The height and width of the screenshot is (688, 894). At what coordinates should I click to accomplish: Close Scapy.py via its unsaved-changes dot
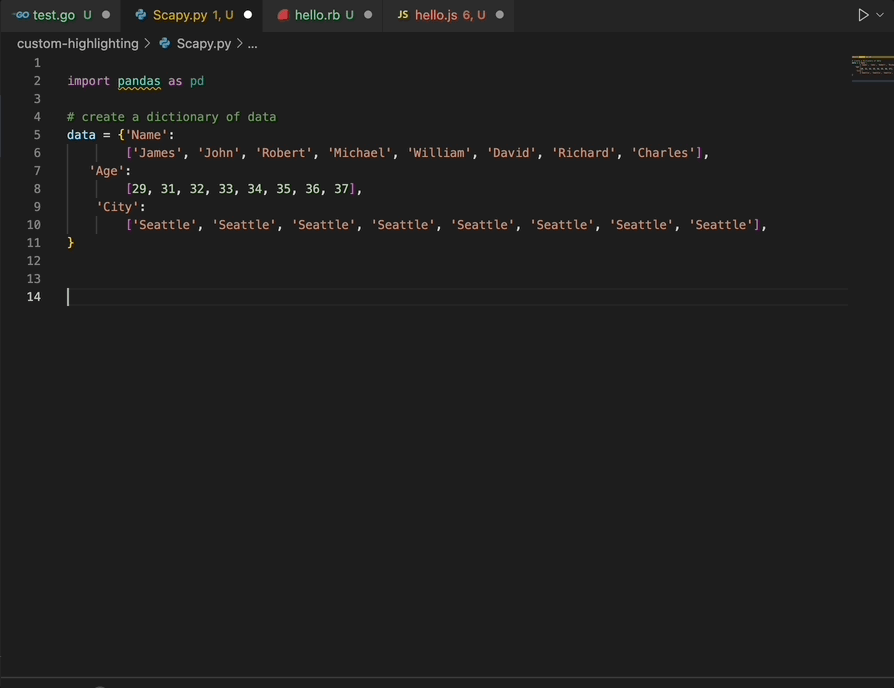pyautogui.click(x=247, y=15)
